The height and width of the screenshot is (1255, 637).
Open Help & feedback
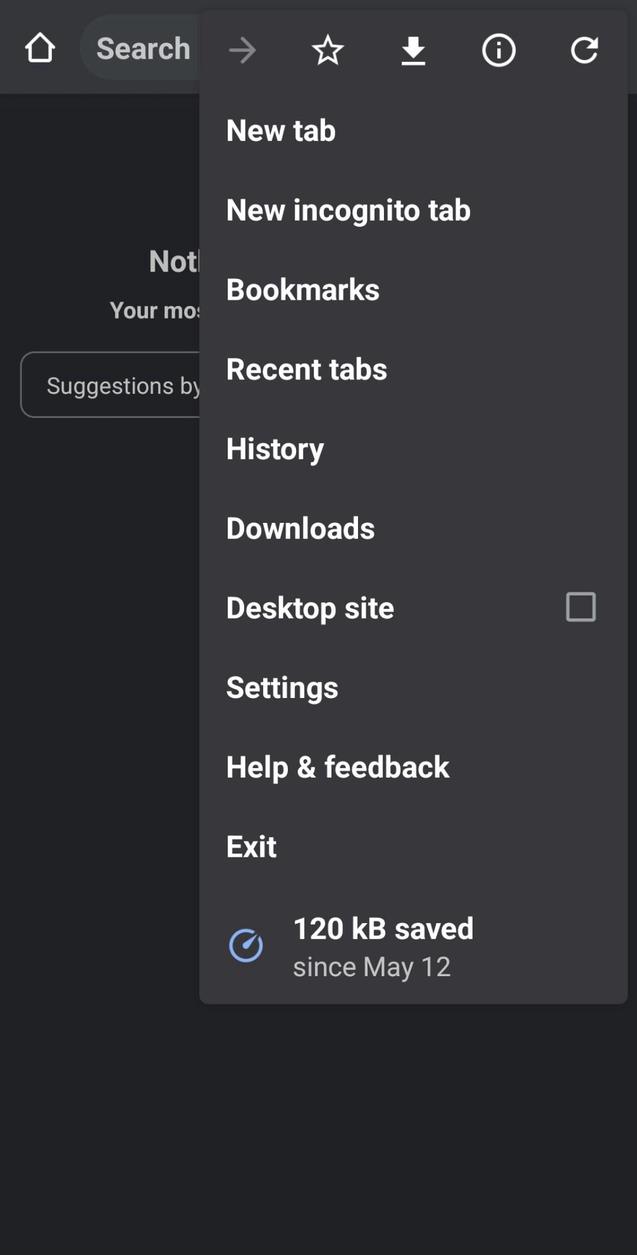pyautogui.click(x=337, y=767)
